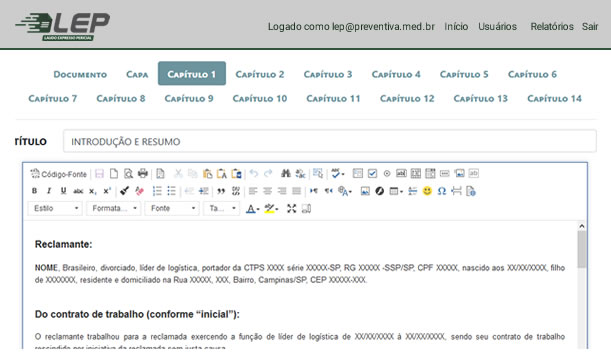
Task: Insert a smiley emoticon
Action: point(427,191)
